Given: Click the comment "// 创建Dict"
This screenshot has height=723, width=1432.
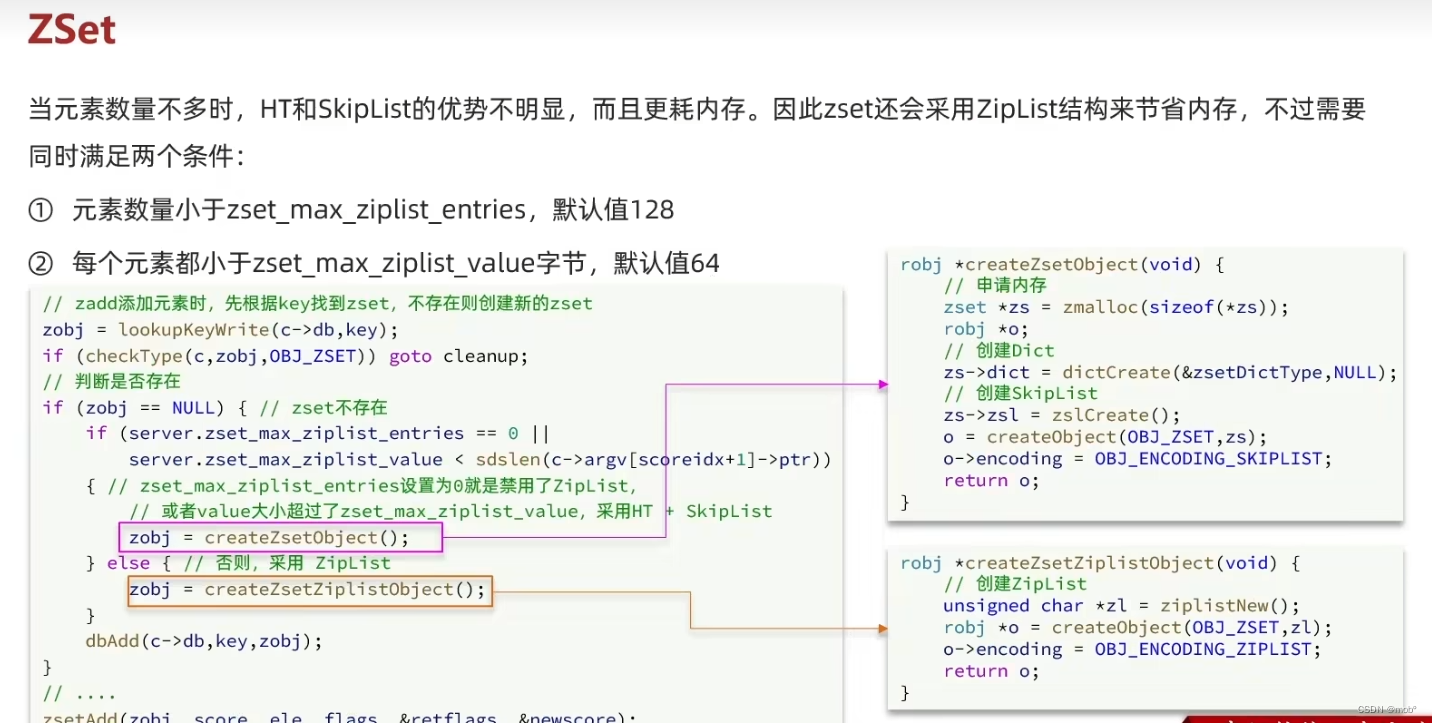Looking at the screenshot, I should coord(999,350).
